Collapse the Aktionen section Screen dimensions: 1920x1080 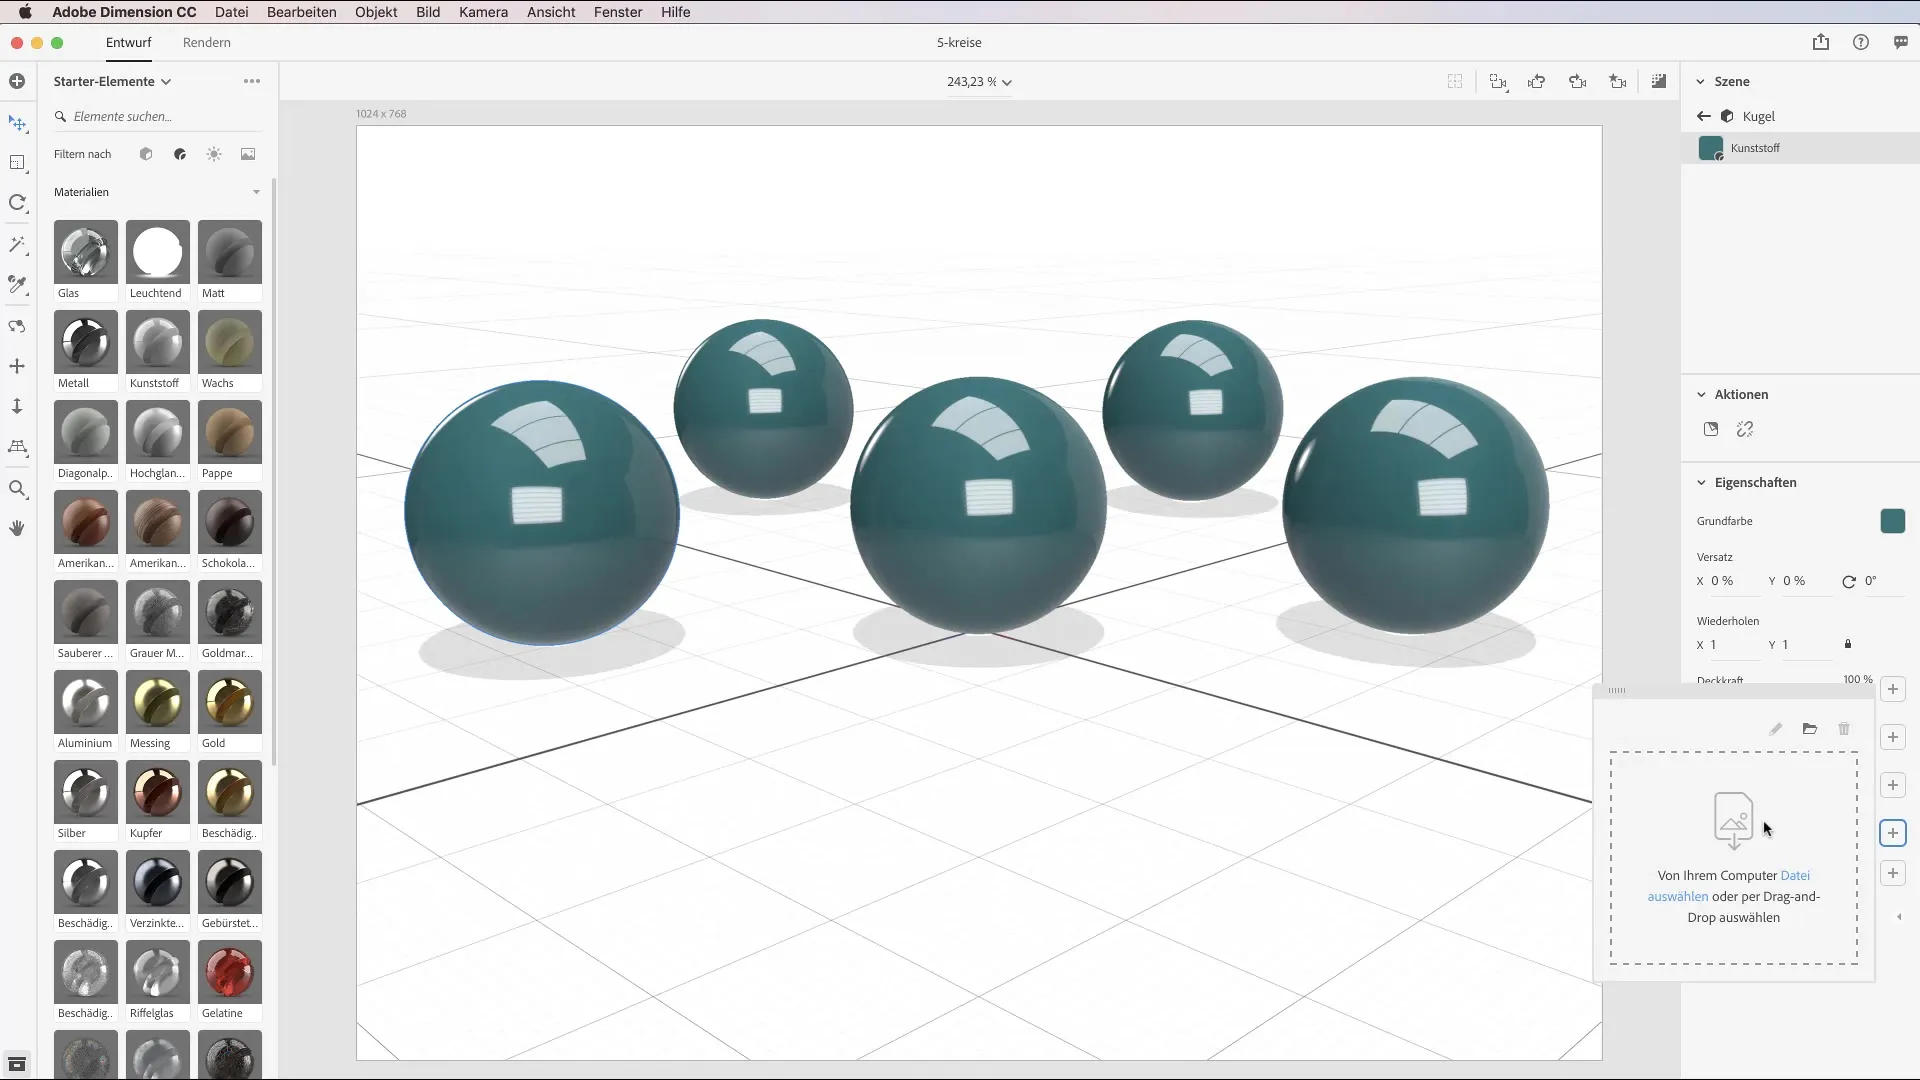1701,394
